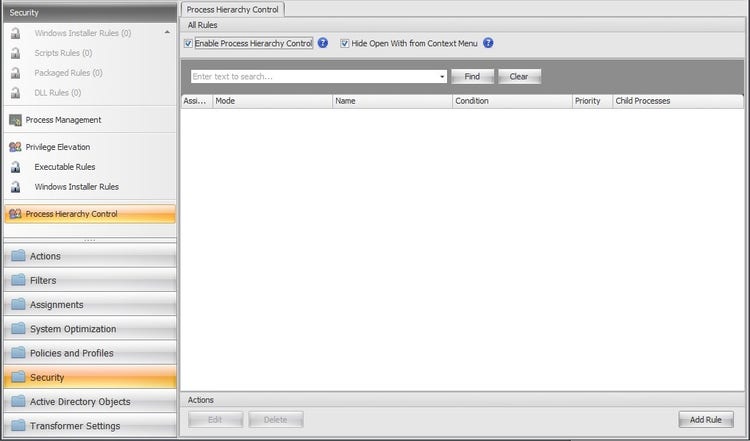Toggle Hide Open With from Context Menu checkbox
This screenshot has height=441, width=750.
tap(344, 44)
